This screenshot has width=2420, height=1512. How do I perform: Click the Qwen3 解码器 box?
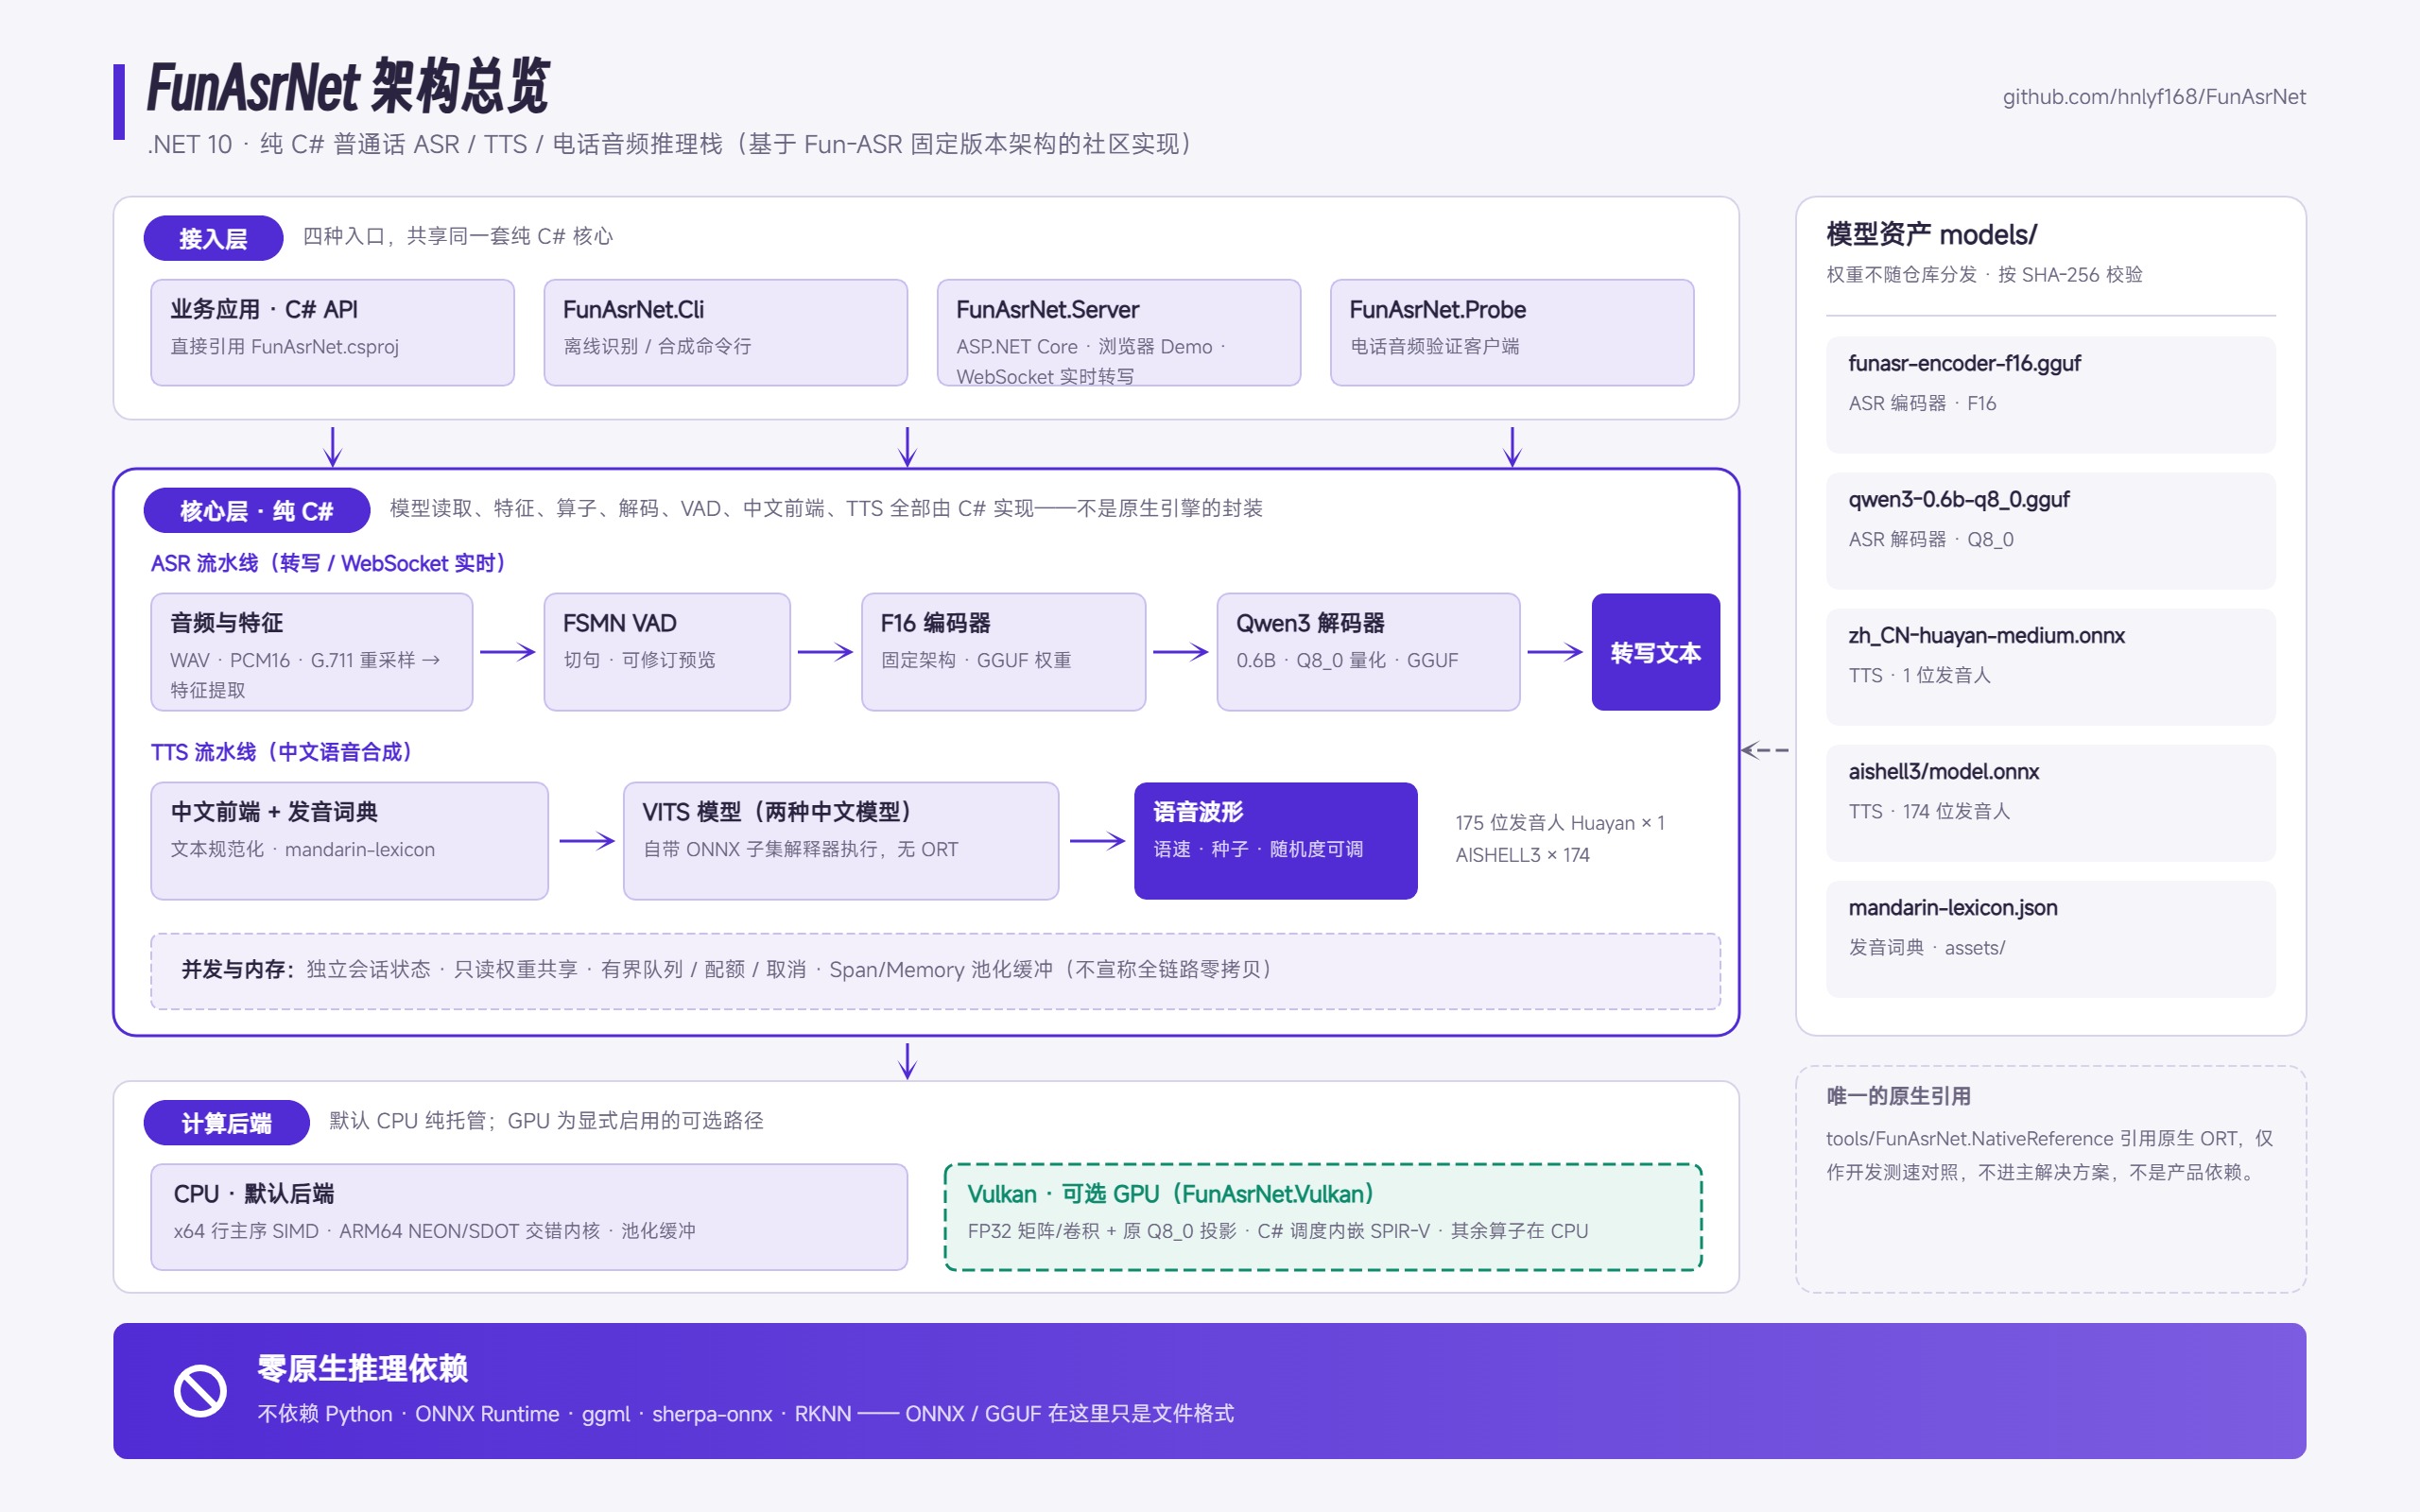click(x=1368, y=652)
